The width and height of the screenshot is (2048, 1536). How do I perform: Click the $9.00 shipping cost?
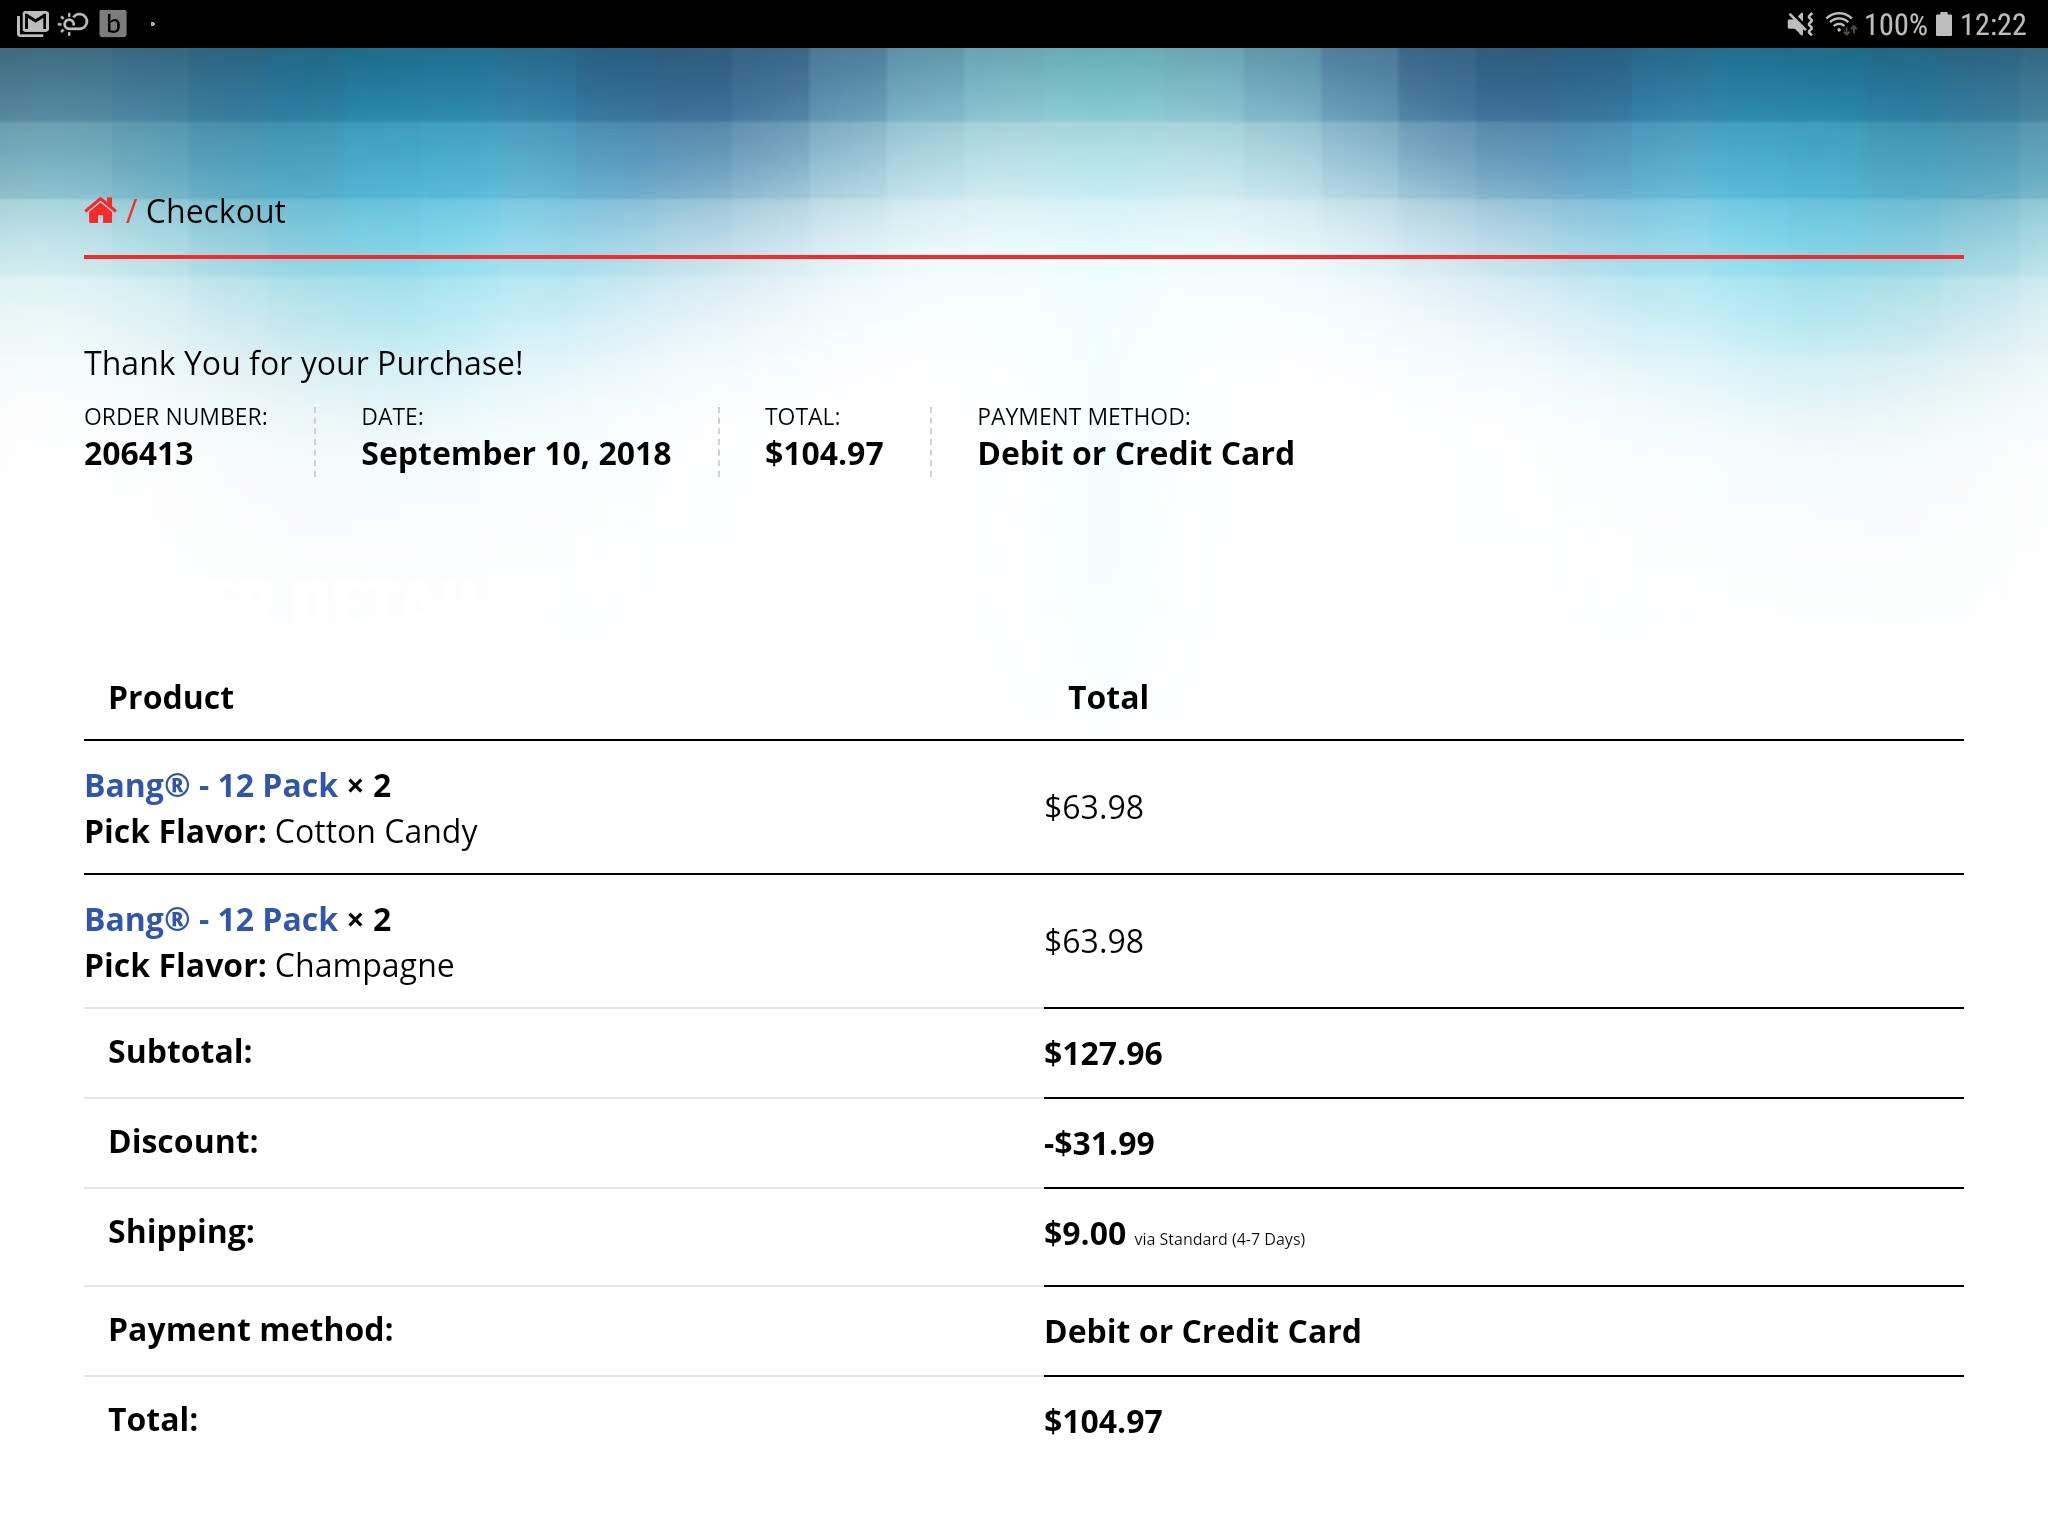(x=1085, y=1234)
